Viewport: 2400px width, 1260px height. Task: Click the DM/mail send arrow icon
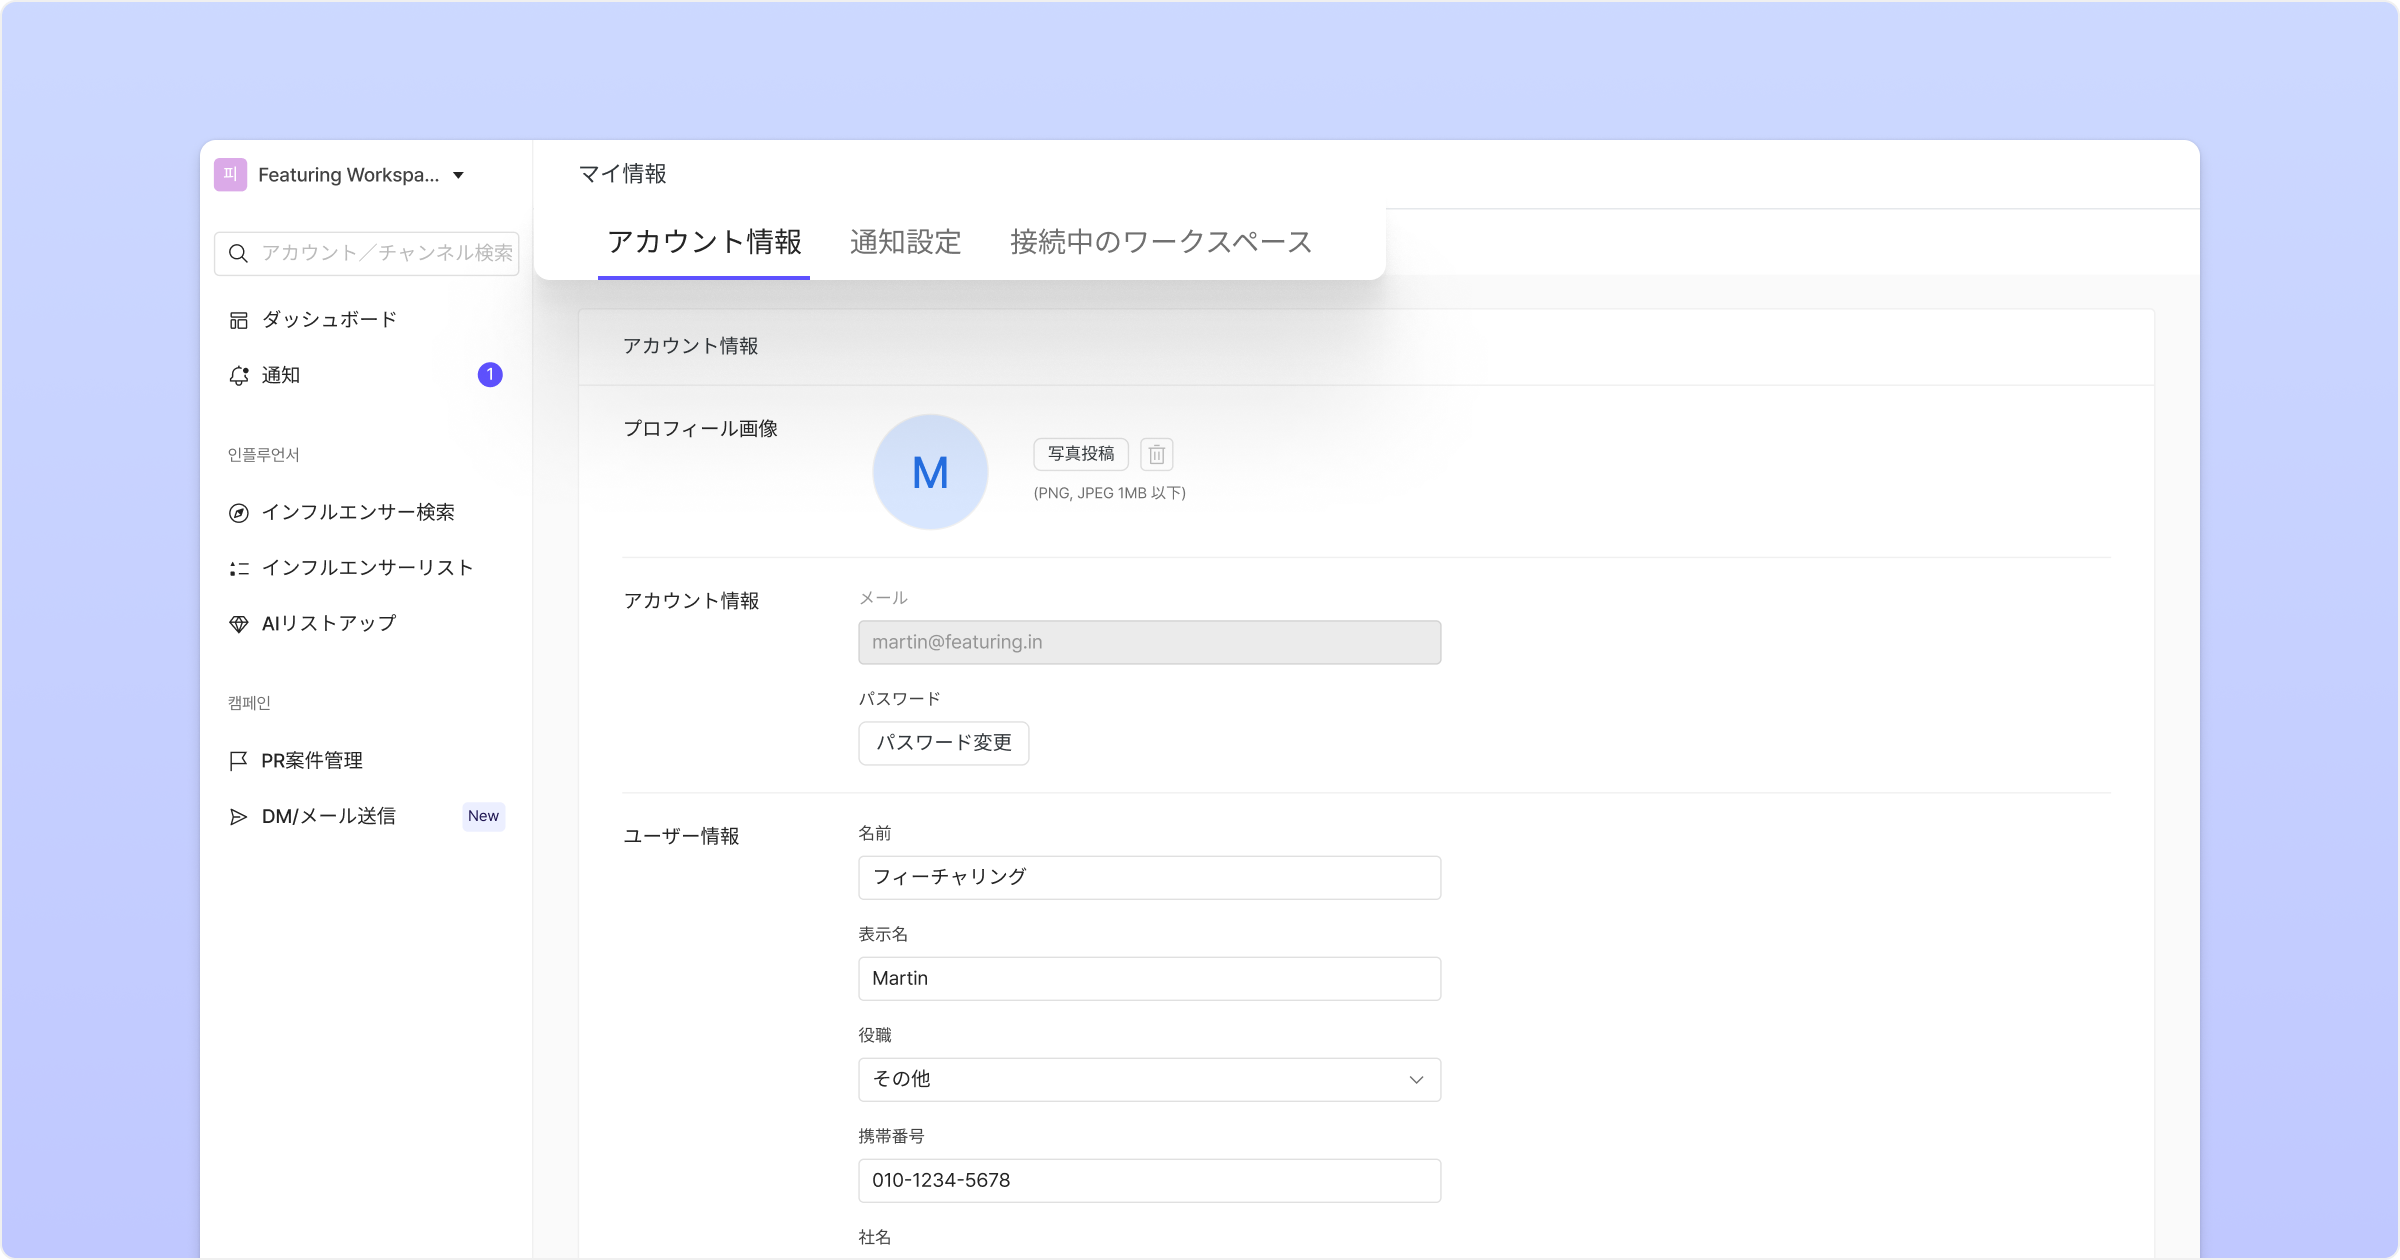[x=238, y=817]
